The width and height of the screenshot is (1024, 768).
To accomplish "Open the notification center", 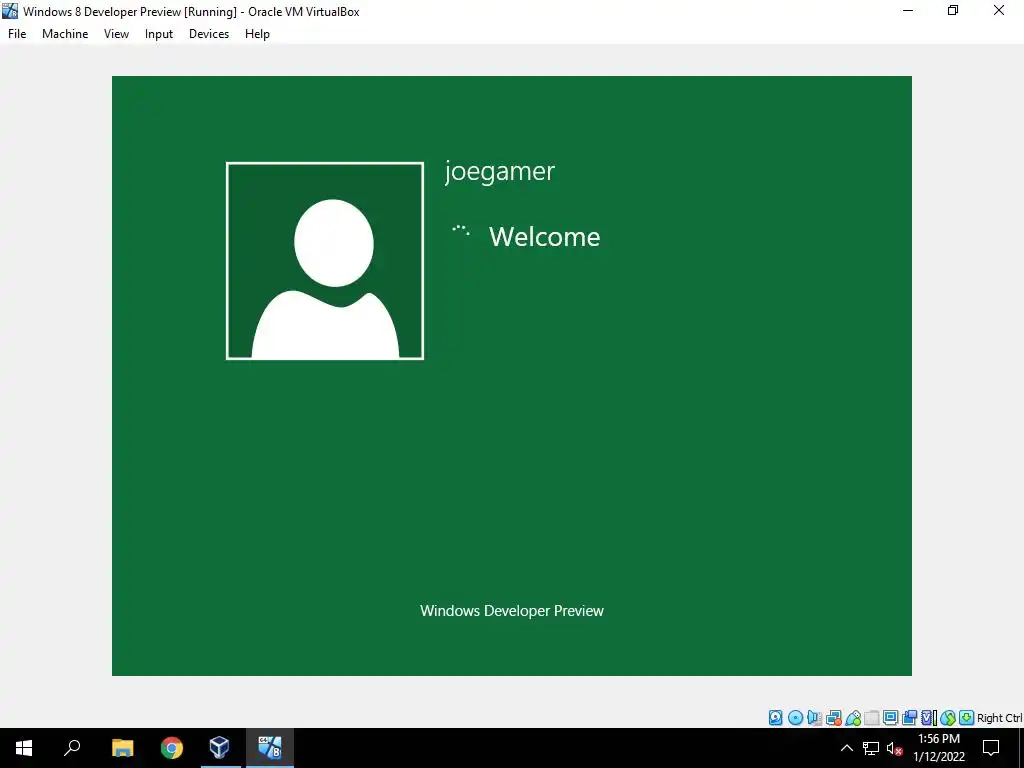I will [991, 748].
